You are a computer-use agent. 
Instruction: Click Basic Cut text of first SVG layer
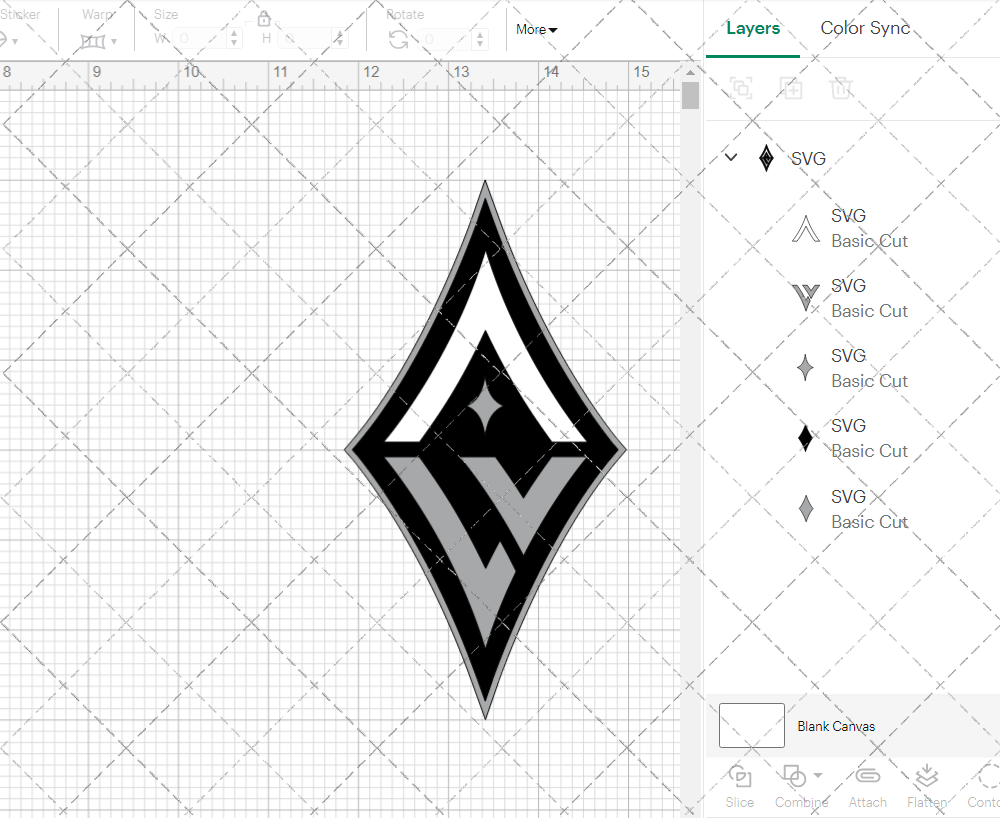[869, 241]
